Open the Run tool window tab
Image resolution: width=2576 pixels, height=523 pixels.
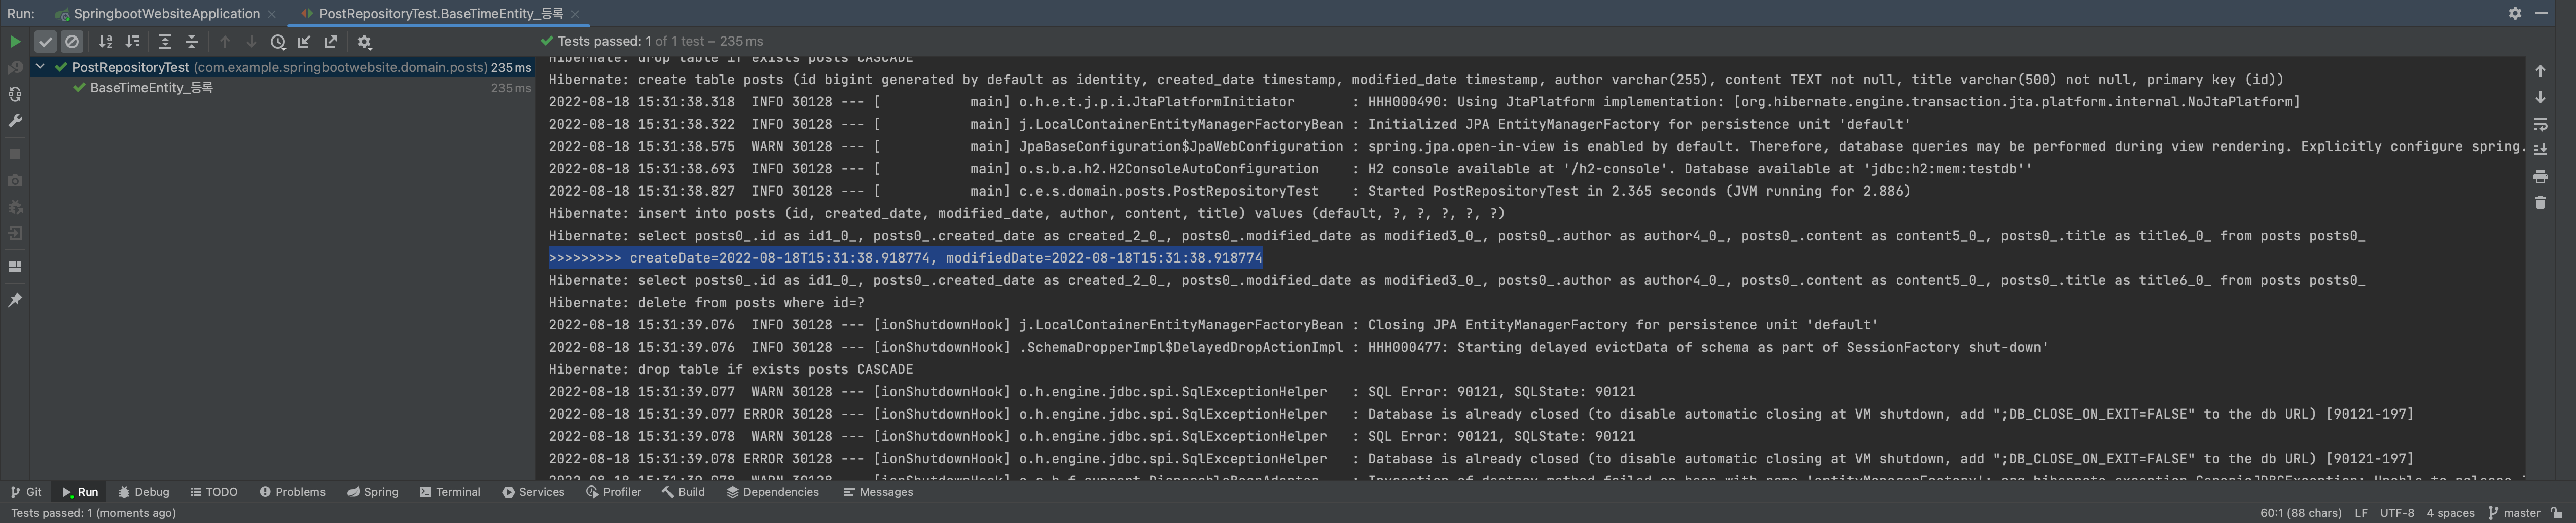pos(80,492)
